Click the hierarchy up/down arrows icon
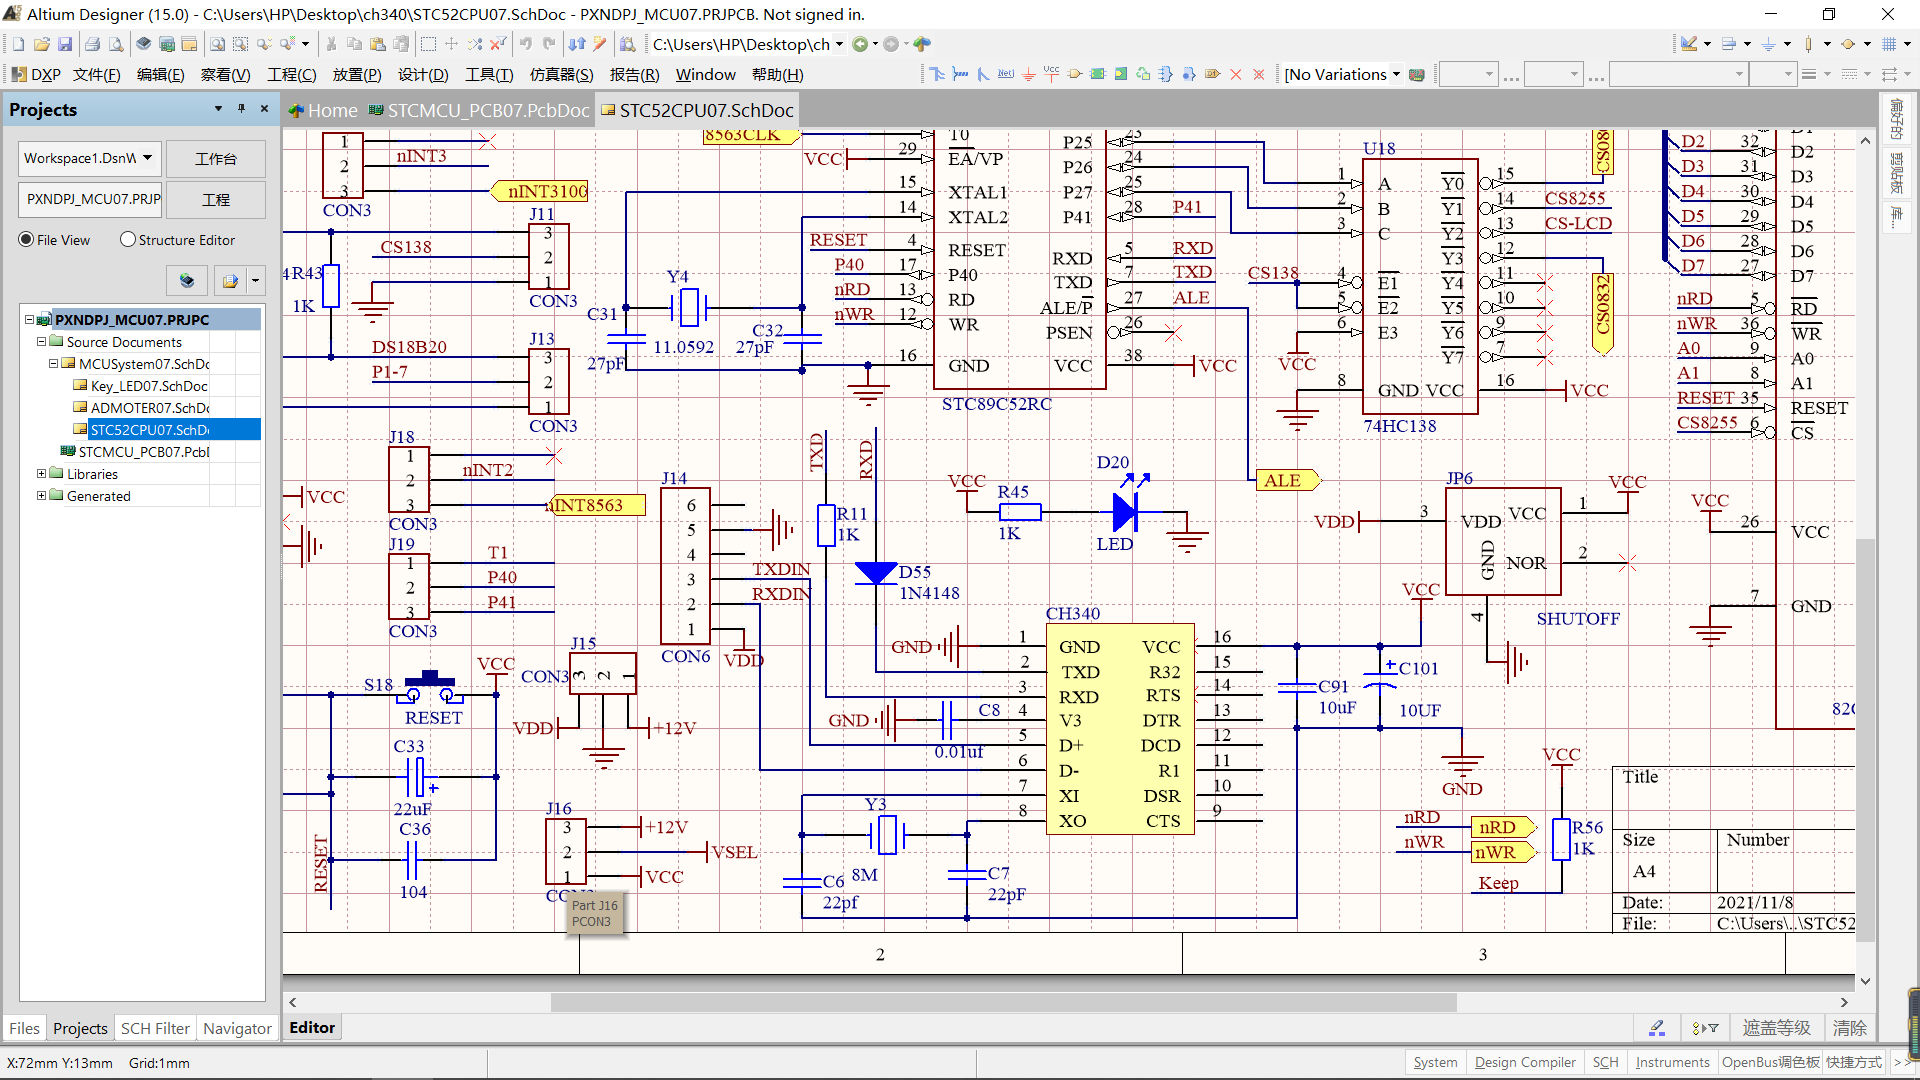The height and width of the screenshot is (1080, 1920). tap(577, 44)
